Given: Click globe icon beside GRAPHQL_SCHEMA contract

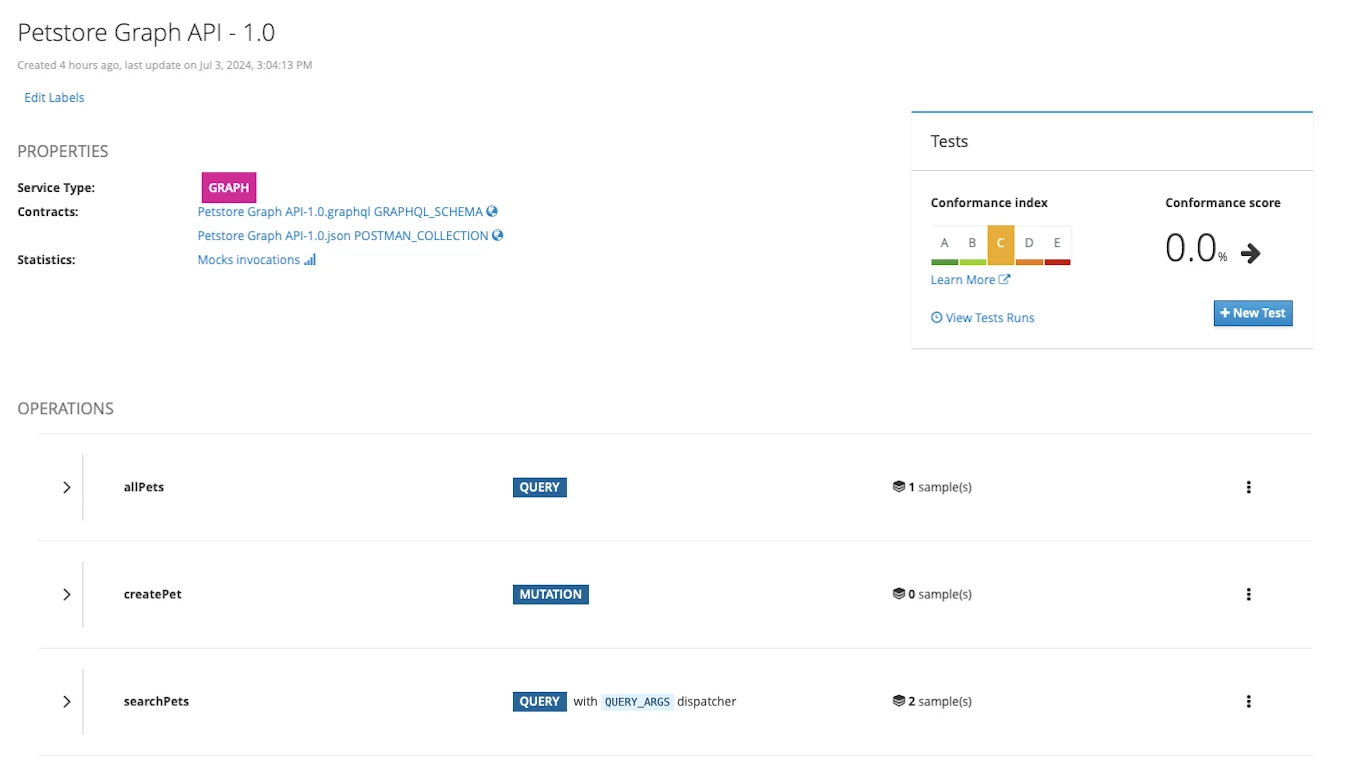Looking at the screenshot, I should [x=492, y=212].
